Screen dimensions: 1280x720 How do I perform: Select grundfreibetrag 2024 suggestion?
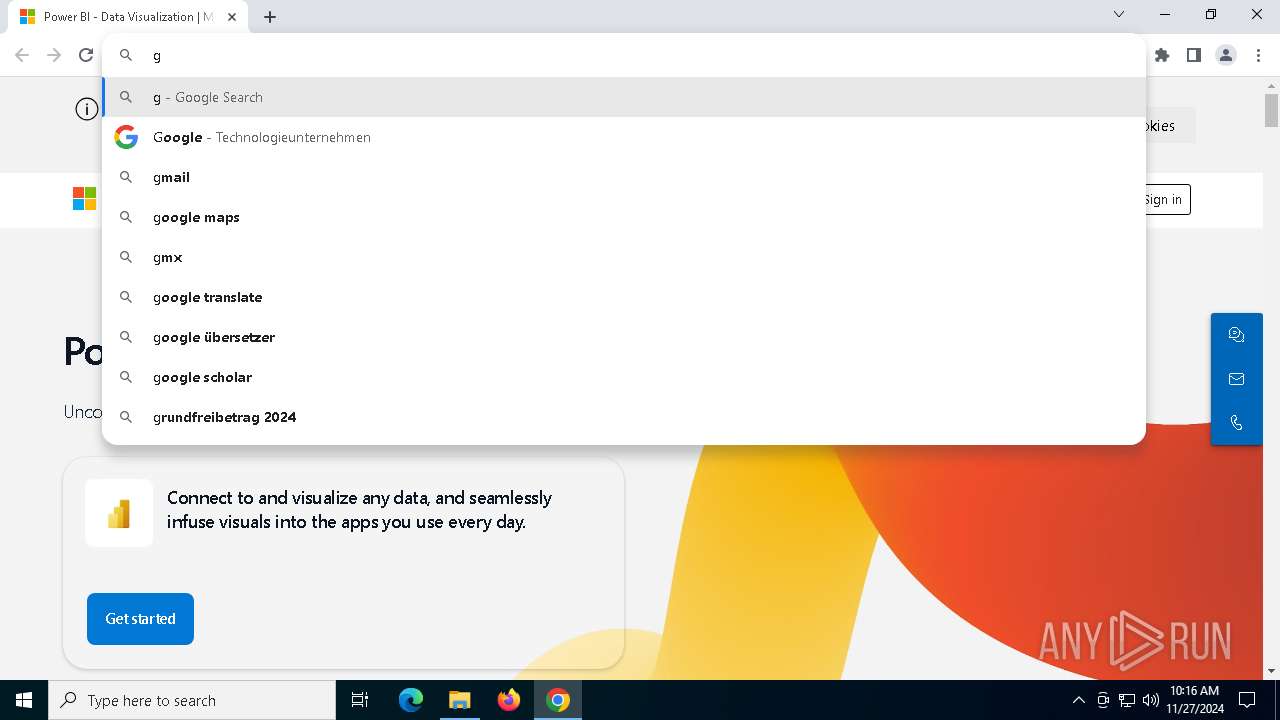(624, 417)
